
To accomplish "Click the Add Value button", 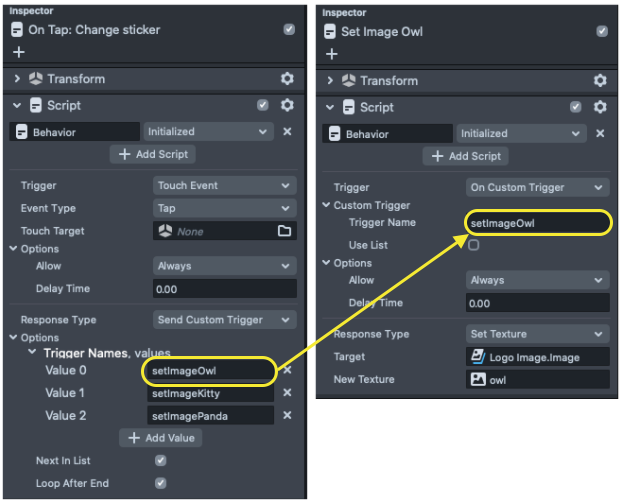I will click(161, 438).
